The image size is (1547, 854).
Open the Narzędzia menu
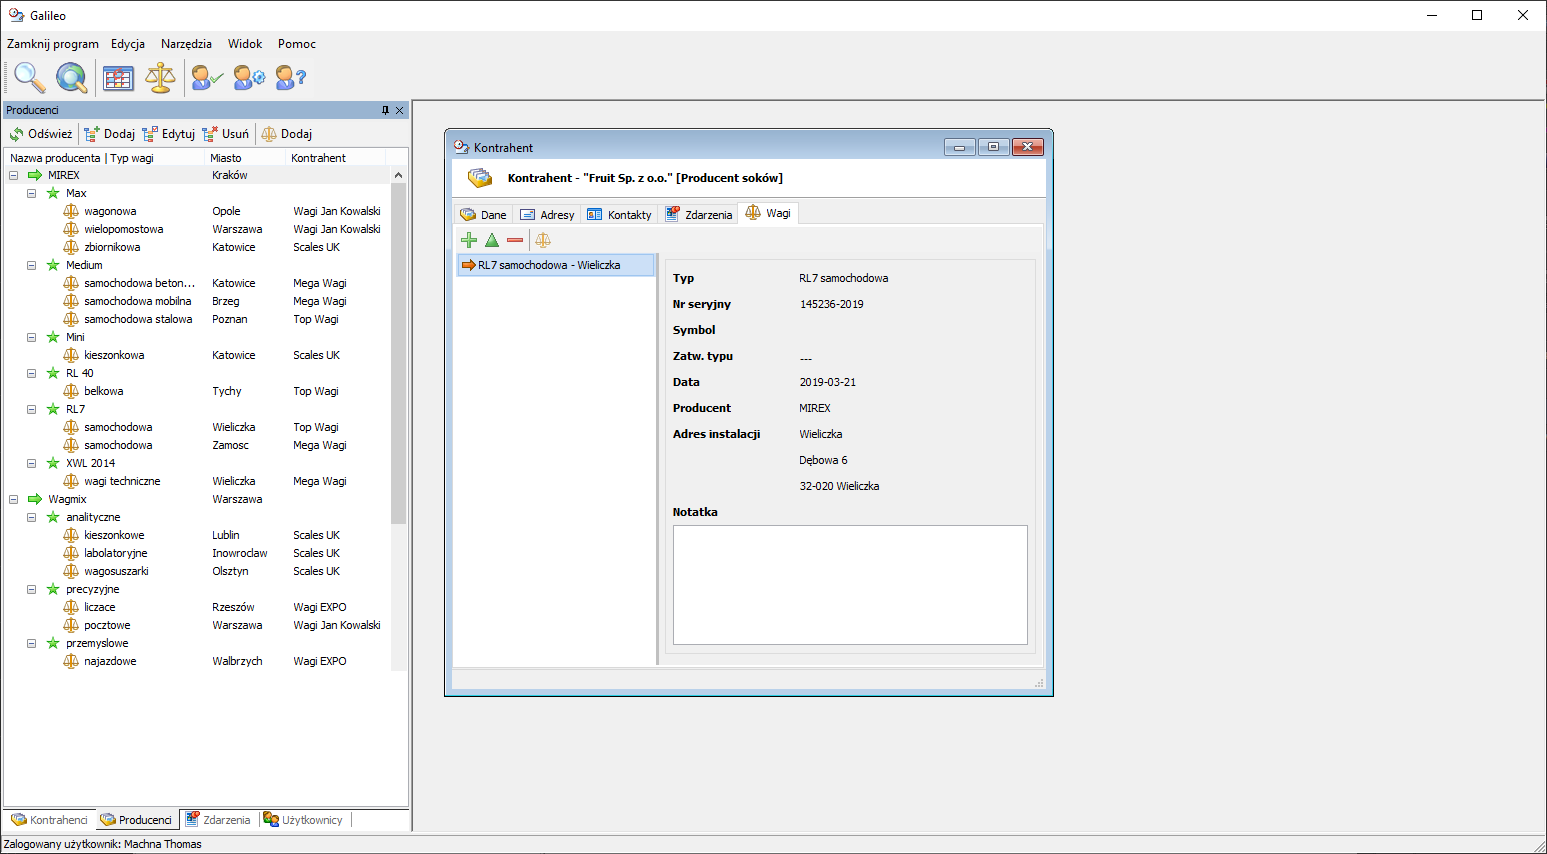[186, 44]
